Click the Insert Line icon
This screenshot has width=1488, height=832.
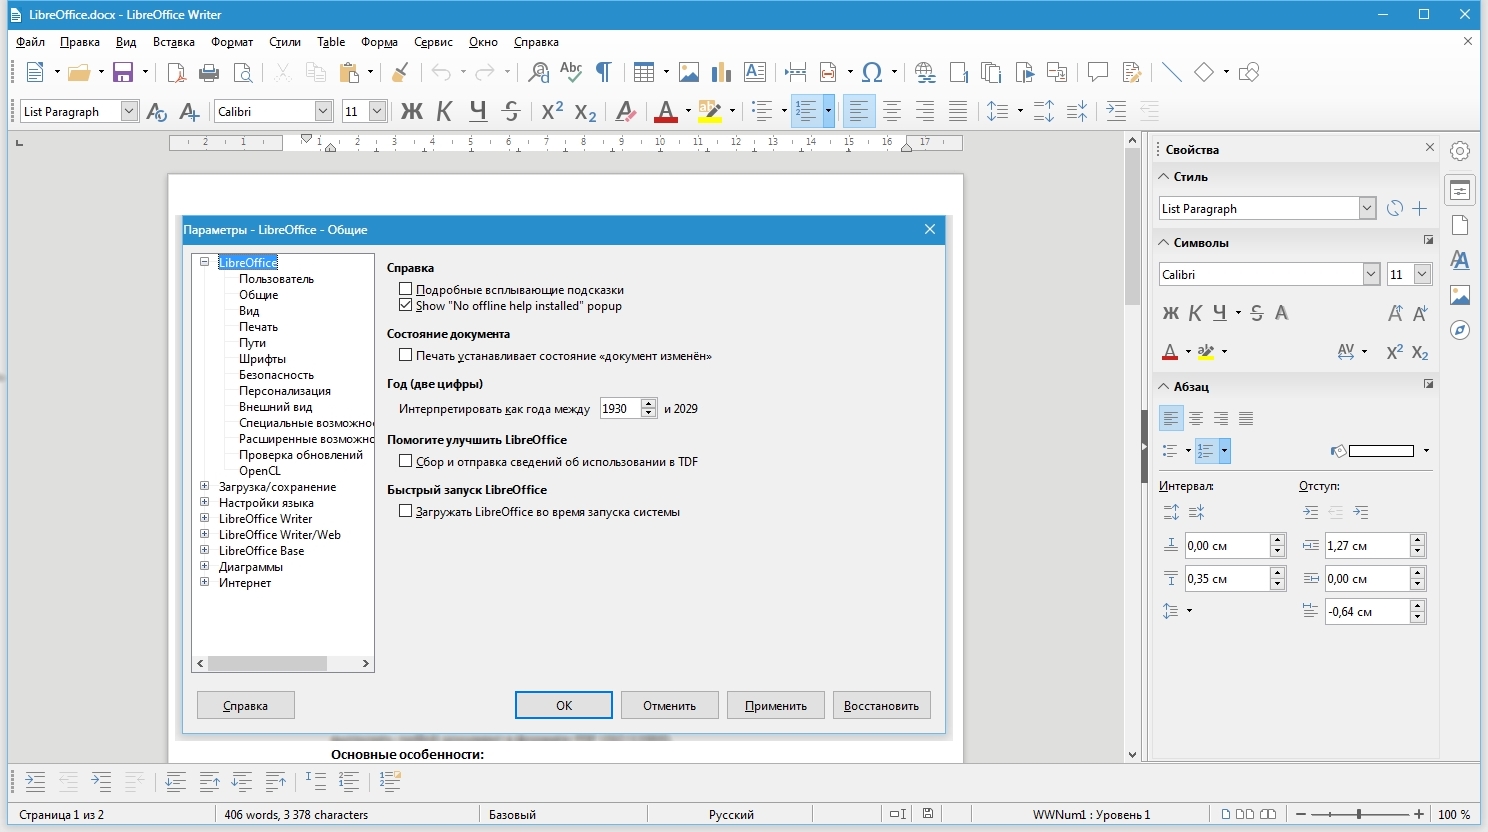point(1172,72)
